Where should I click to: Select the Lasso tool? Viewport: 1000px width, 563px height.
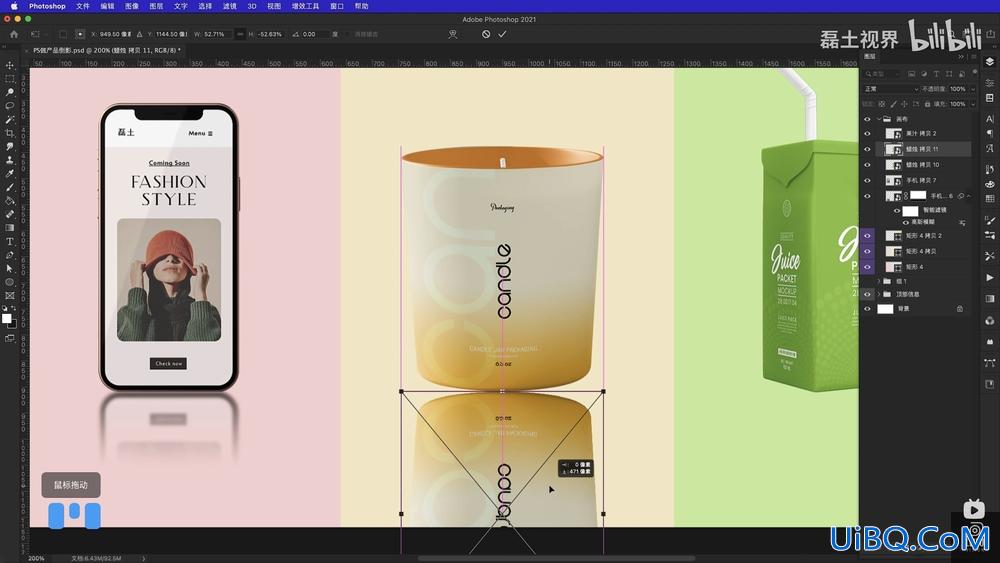tap(10, 106)
